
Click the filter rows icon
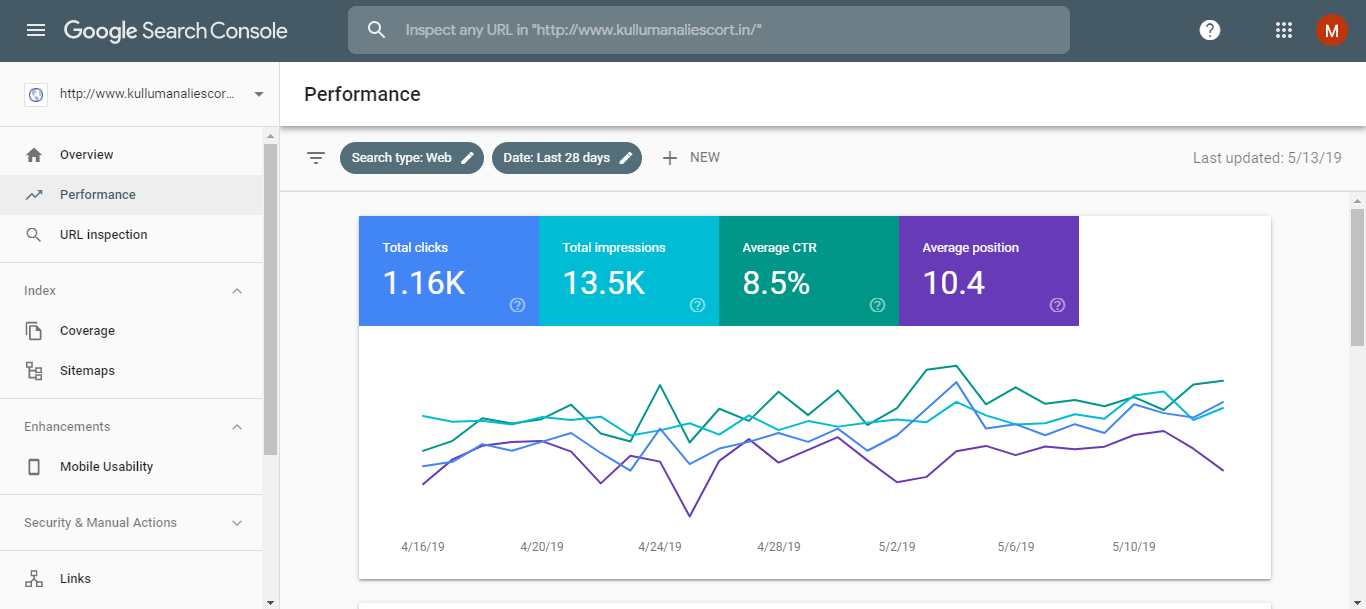click(x=316, y=158)
